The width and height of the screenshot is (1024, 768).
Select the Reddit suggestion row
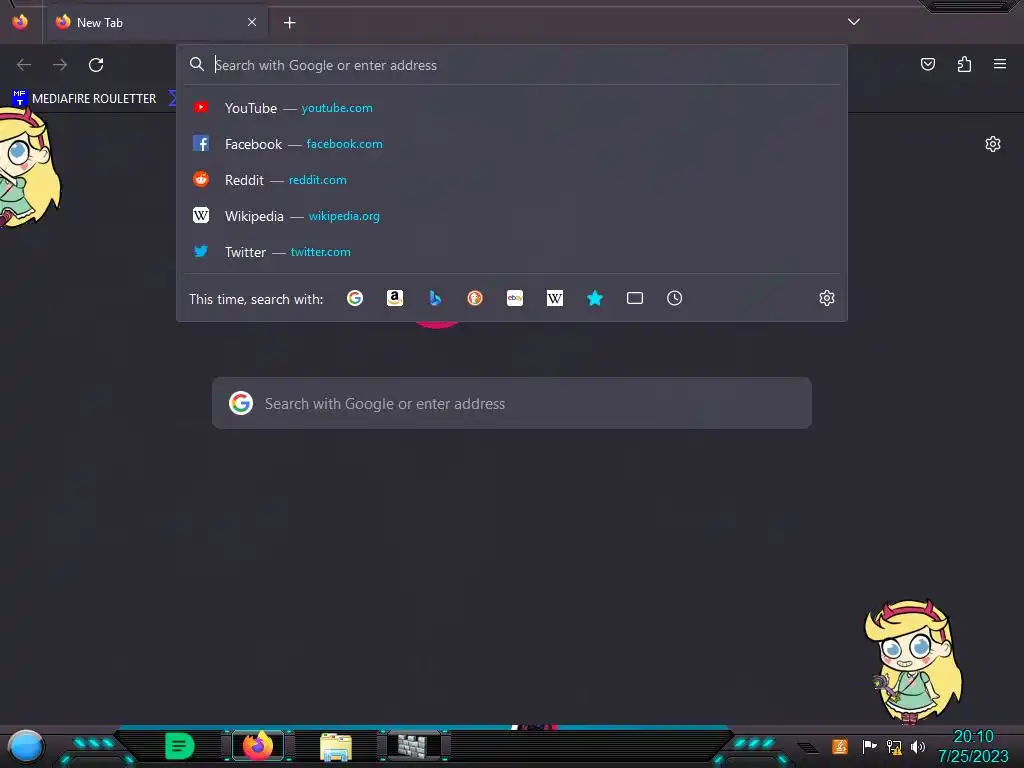tap(512, 180)
